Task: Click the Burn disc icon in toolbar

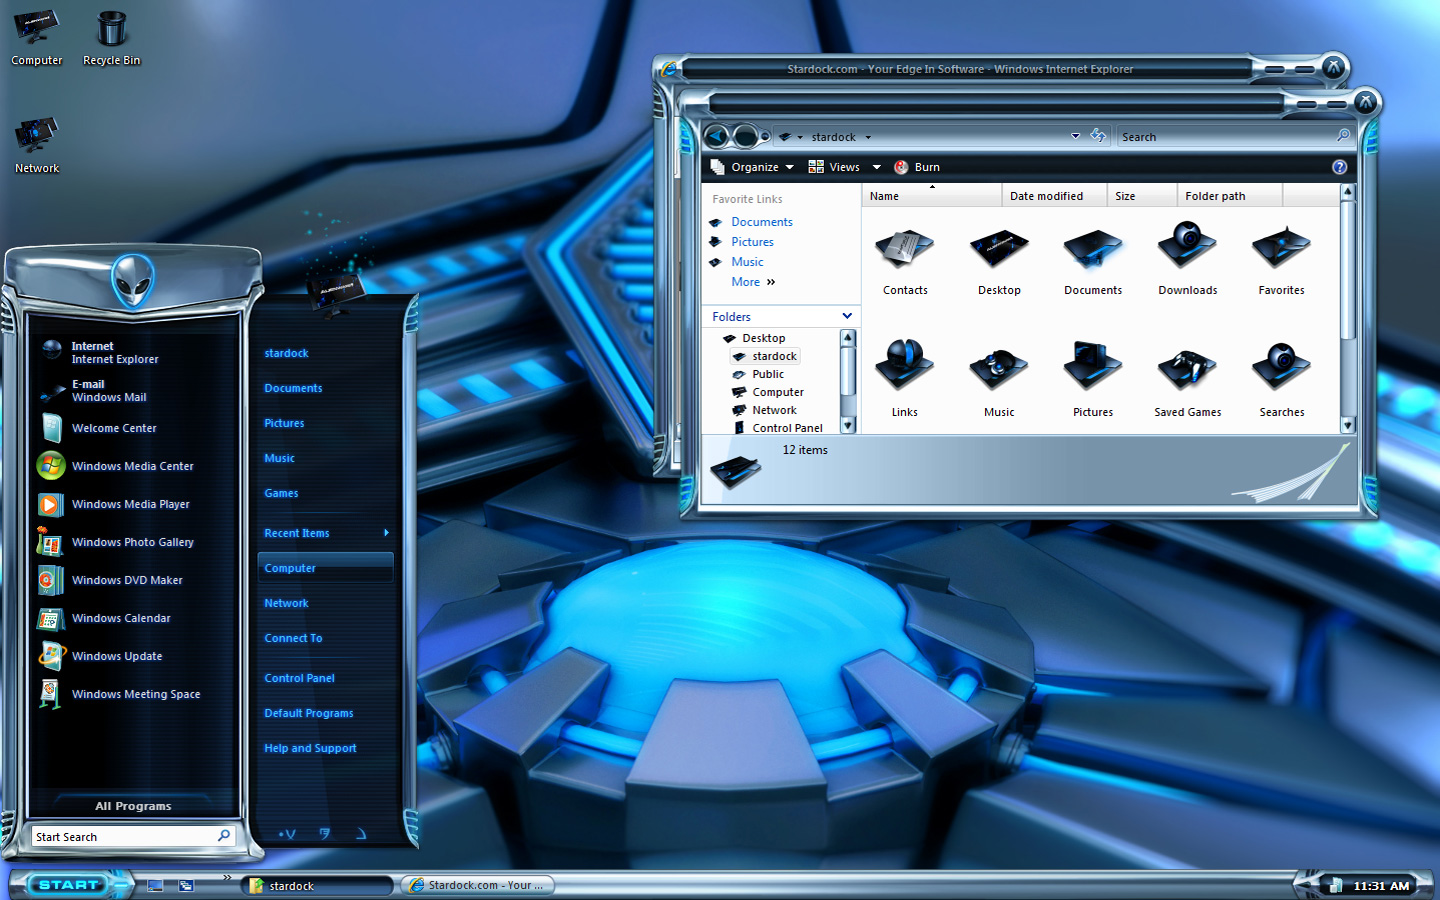Action: 901,167
